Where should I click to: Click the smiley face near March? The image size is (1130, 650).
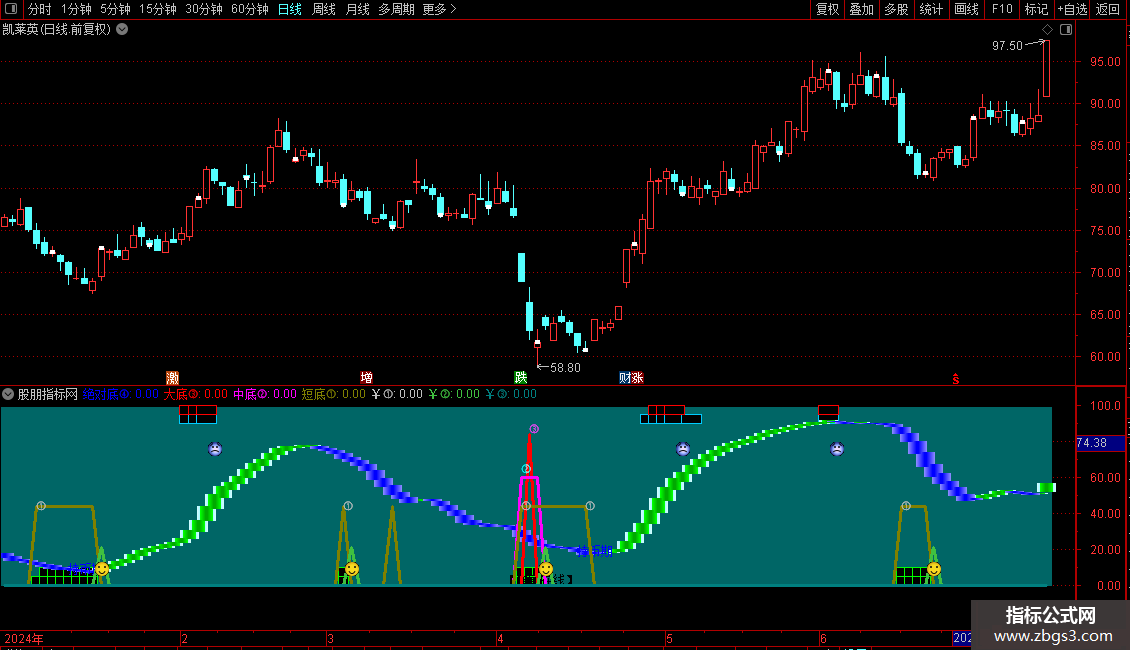(352, 569)
